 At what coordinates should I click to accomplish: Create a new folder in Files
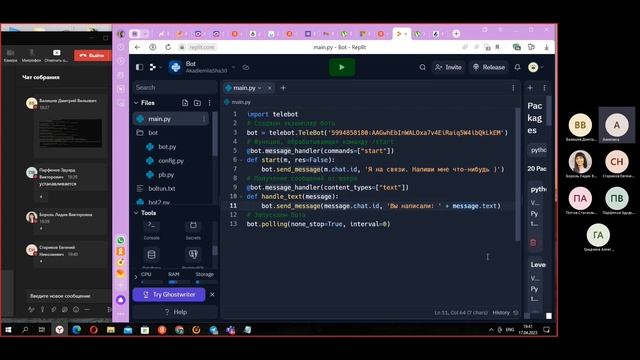197,103
